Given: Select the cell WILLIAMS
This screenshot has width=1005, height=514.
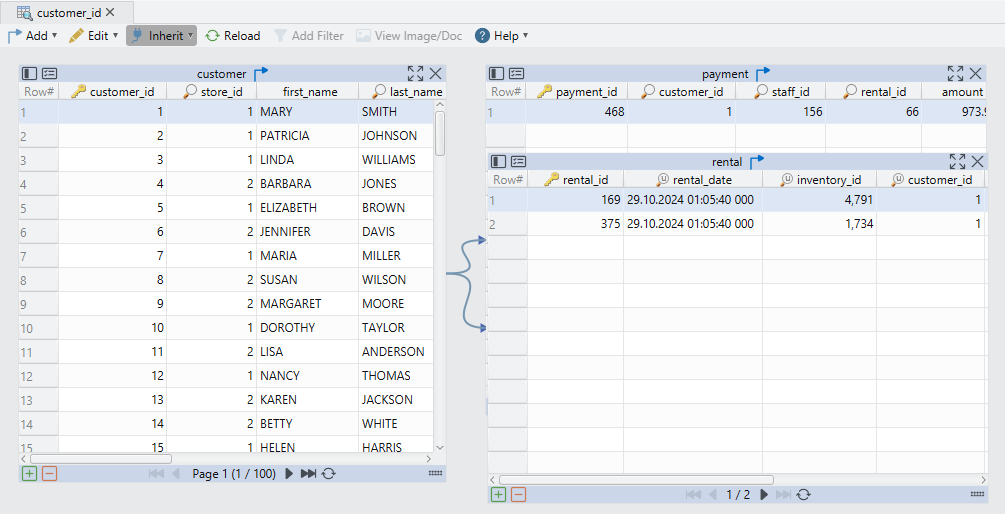Looking at the screenshot, I should [x=396, y=160].
